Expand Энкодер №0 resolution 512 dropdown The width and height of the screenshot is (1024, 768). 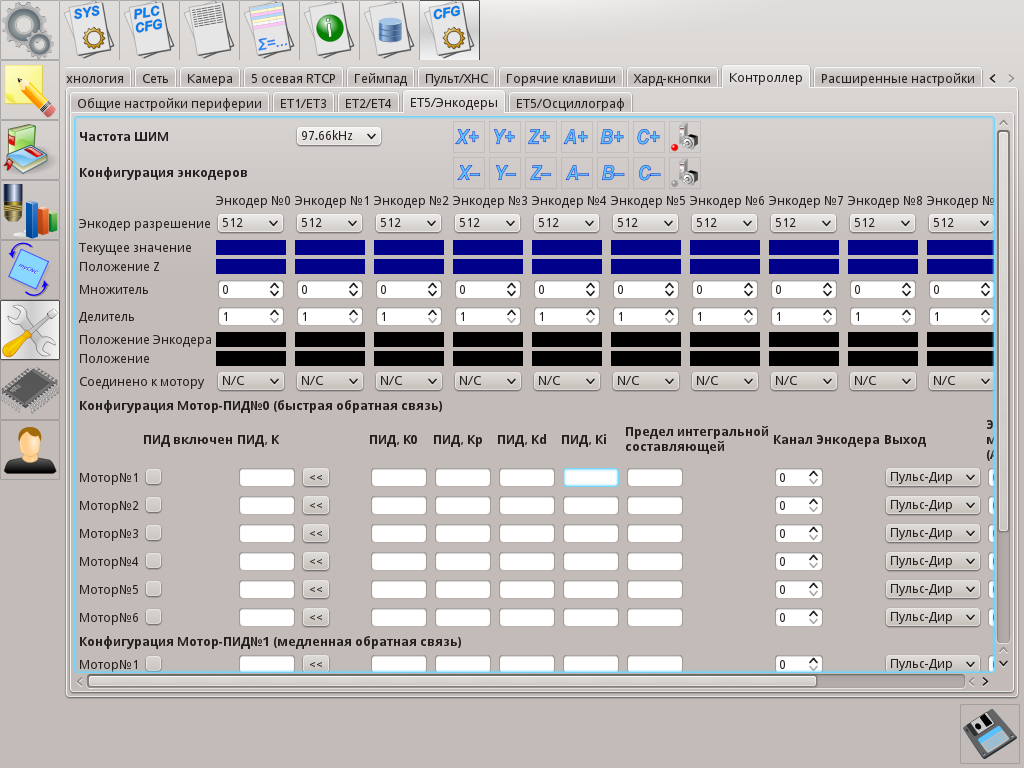click(x=251, y=223)
